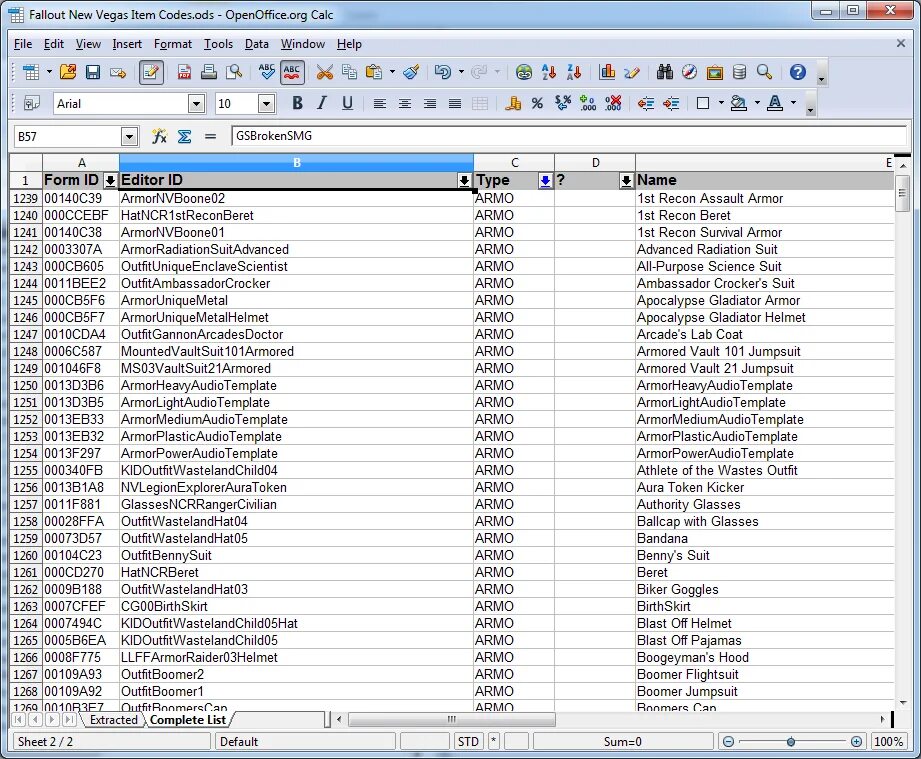921x759 pixels.
Task: Click the New spreadsheet icon
Action: (x=31, y=72)
